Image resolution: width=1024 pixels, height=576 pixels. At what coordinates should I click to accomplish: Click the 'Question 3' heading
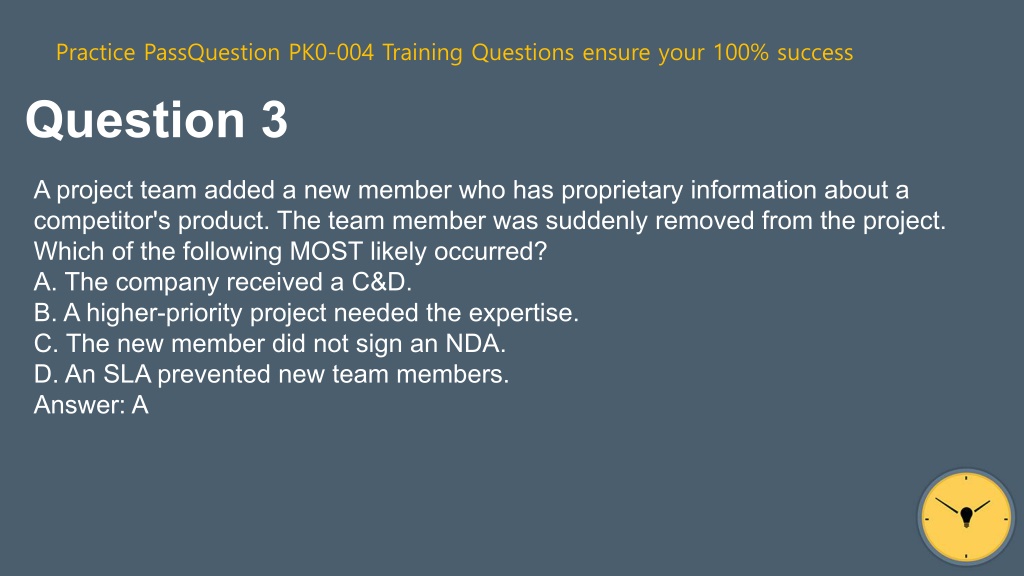pyautogui.click(x=156, y=120)
